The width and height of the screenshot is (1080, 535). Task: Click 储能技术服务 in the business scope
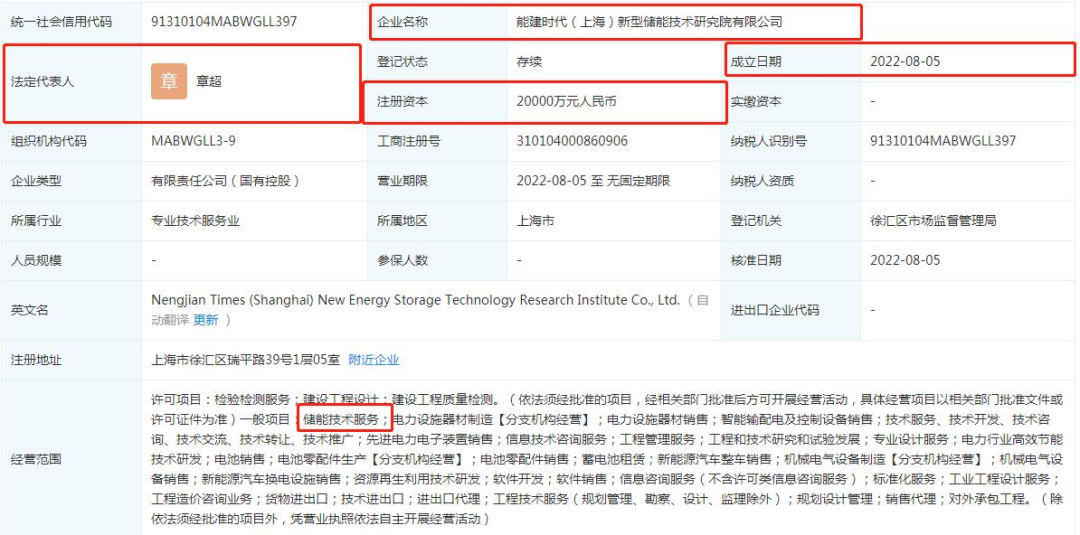tap(342, 419)
